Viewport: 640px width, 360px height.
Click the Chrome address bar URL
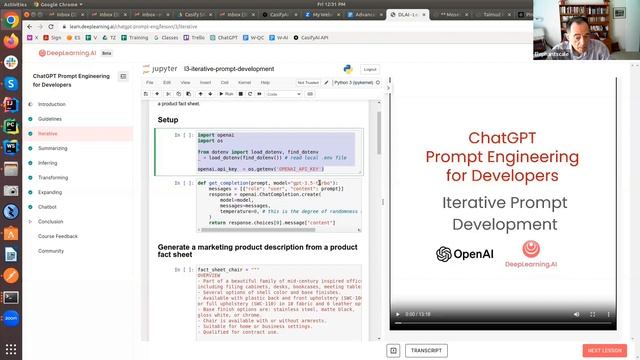133,27
